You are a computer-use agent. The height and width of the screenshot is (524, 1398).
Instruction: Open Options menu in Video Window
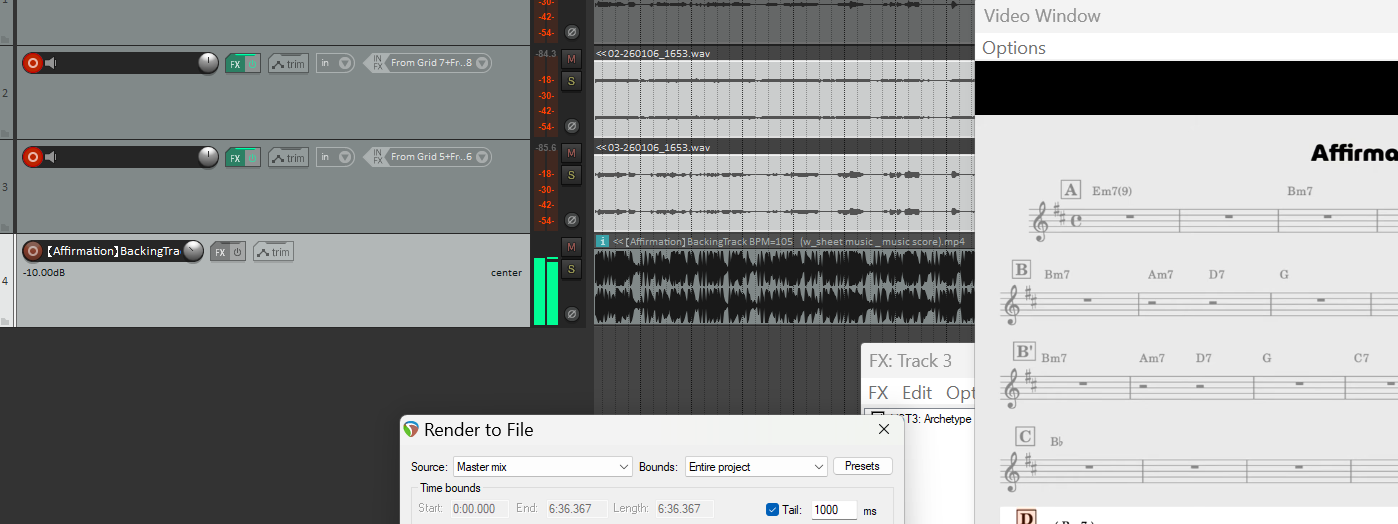click(x=1014, y=48)
